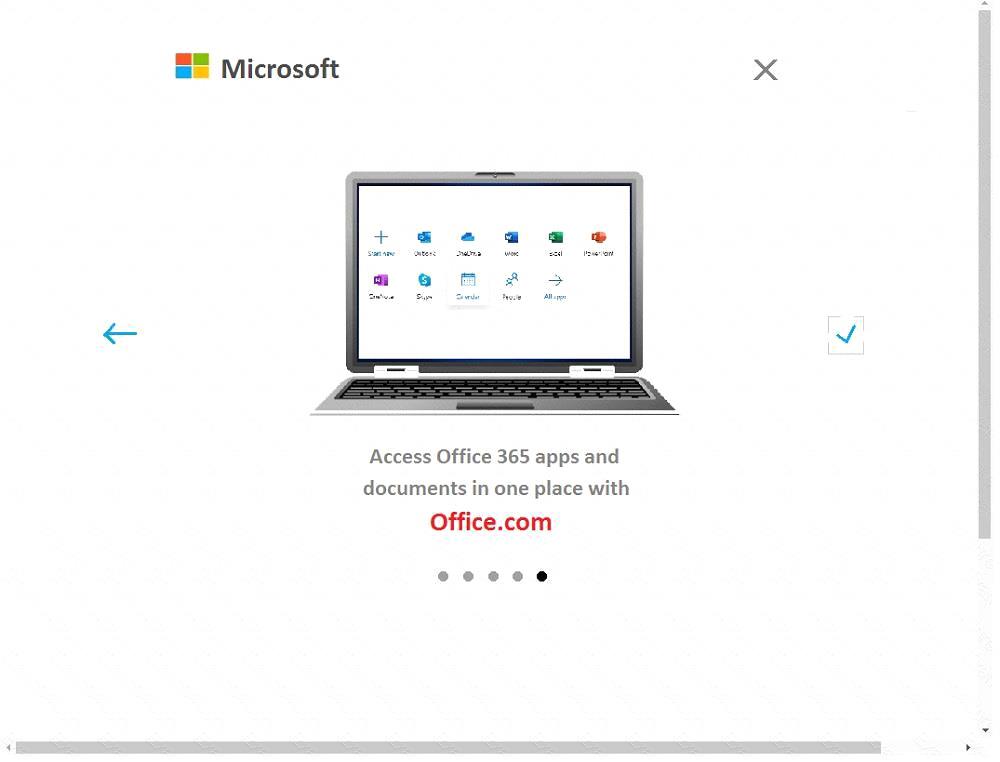1000x762 pixels.
Task: Select the third carousel page dot
Action: (493, 576)
